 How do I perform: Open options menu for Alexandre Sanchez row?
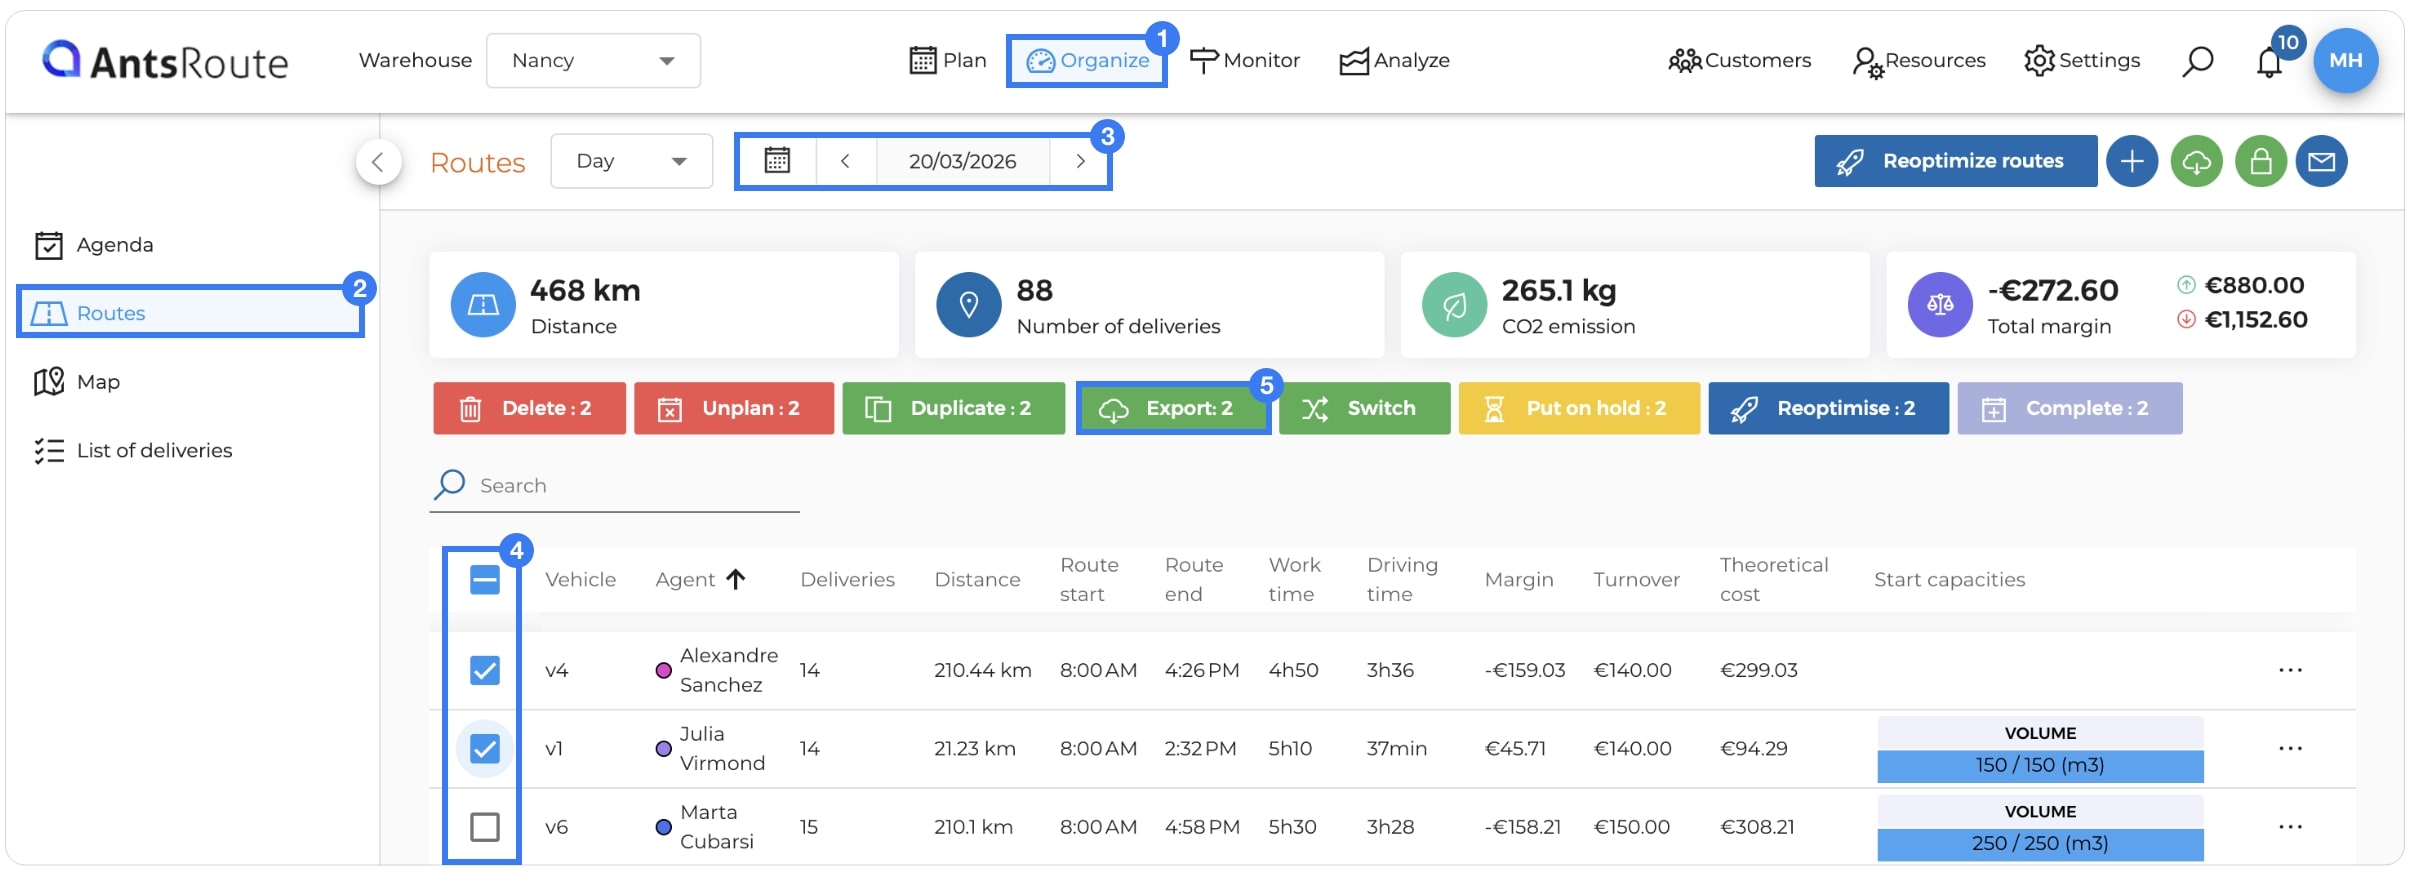click(x=2290, y=670)
